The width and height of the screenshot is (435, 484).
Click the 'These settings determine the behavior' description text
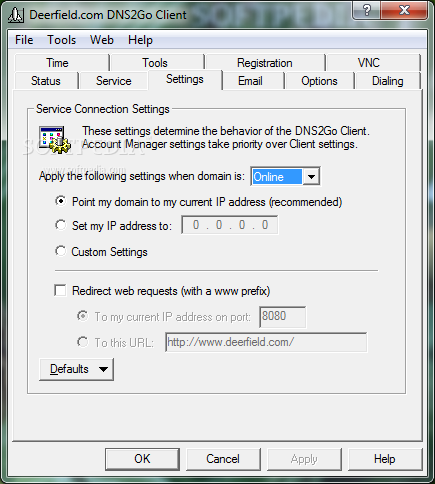(226, 137)
